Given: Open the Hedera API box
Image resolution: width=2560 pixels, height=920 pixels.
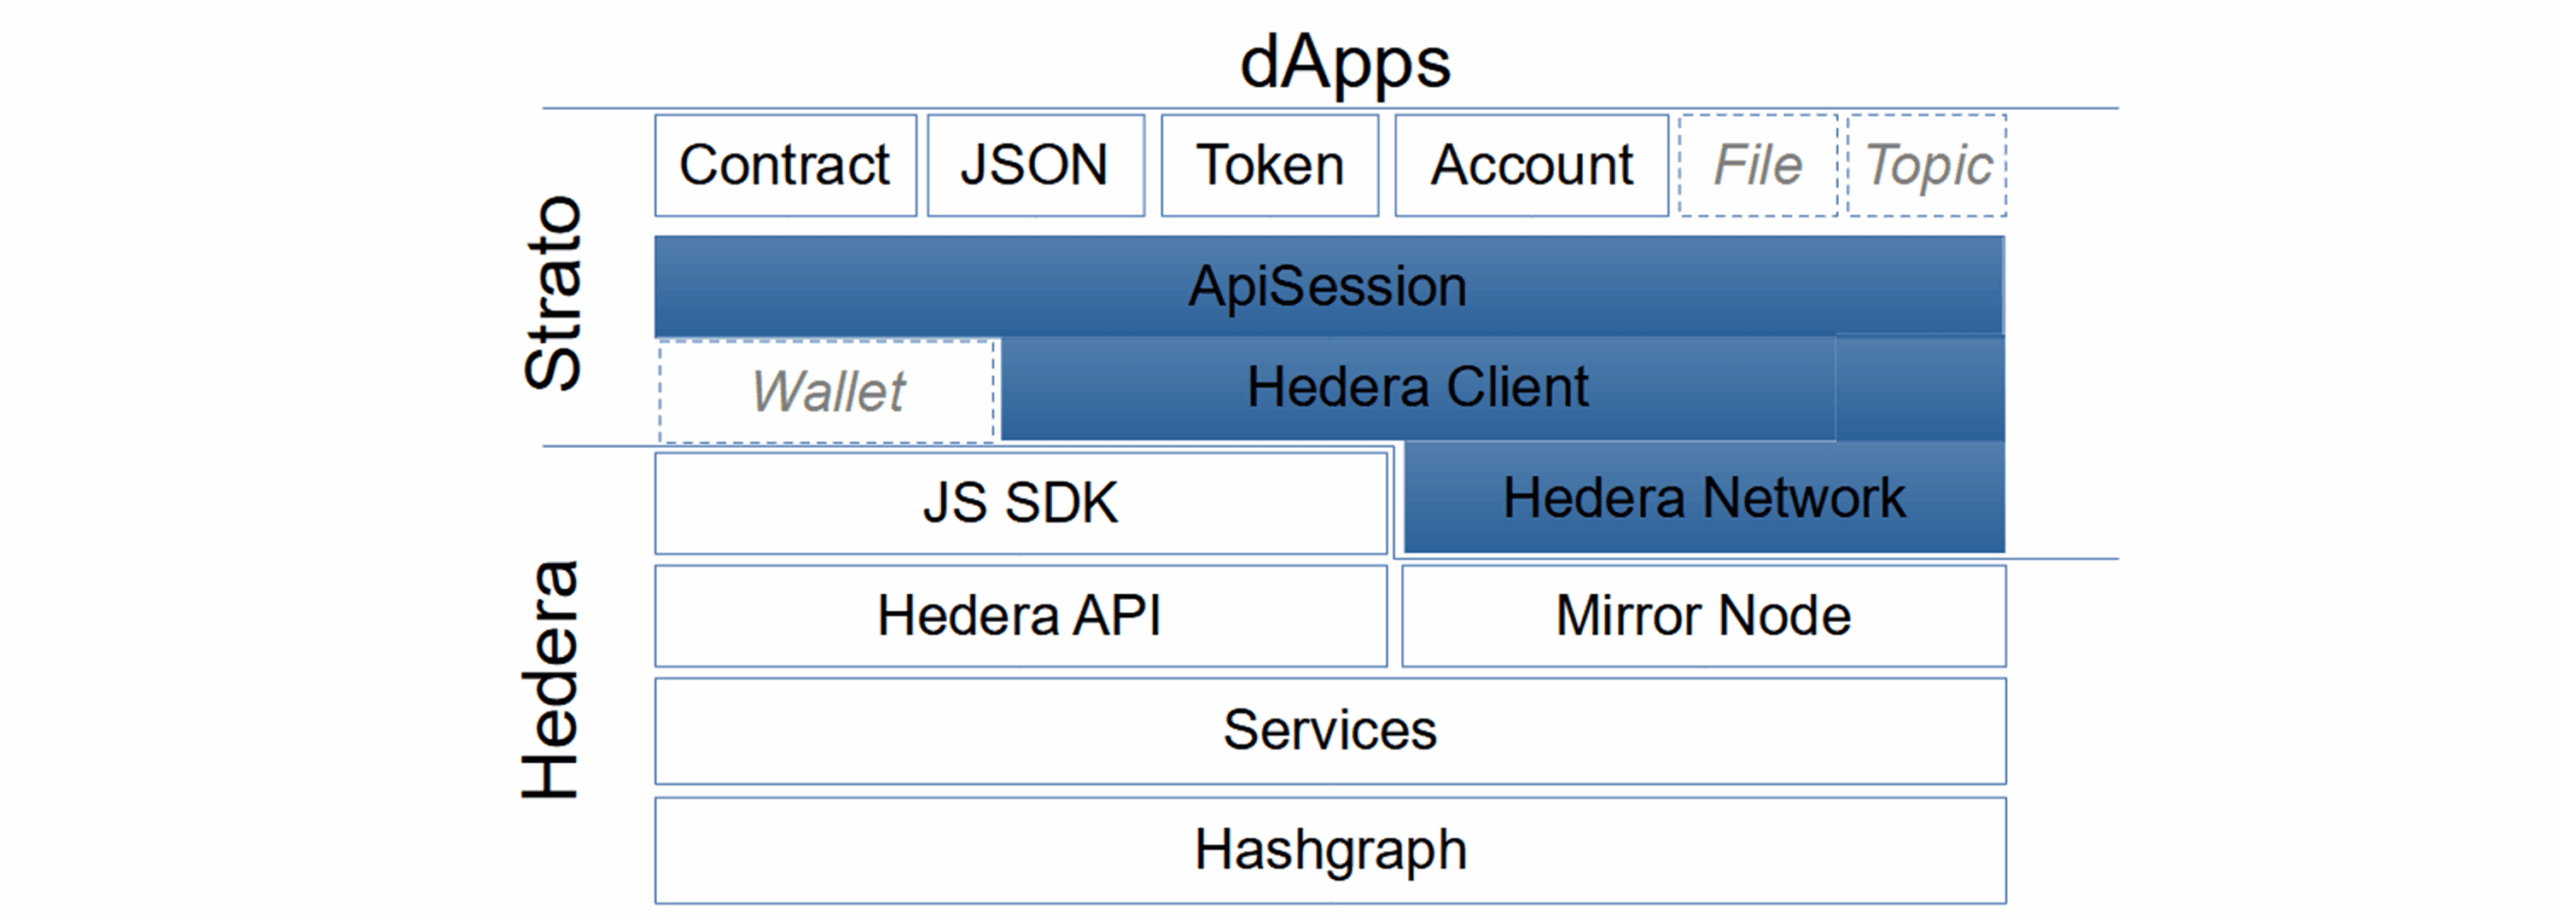Looking at the screenshot, I should click(x=1020, y=616).
